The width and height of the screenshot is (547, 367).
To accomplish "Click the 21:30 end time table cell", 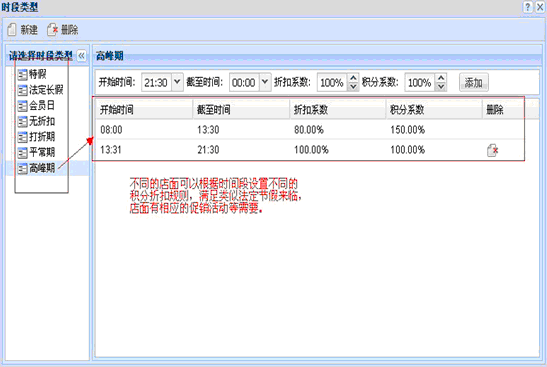I will pos(241,150).
